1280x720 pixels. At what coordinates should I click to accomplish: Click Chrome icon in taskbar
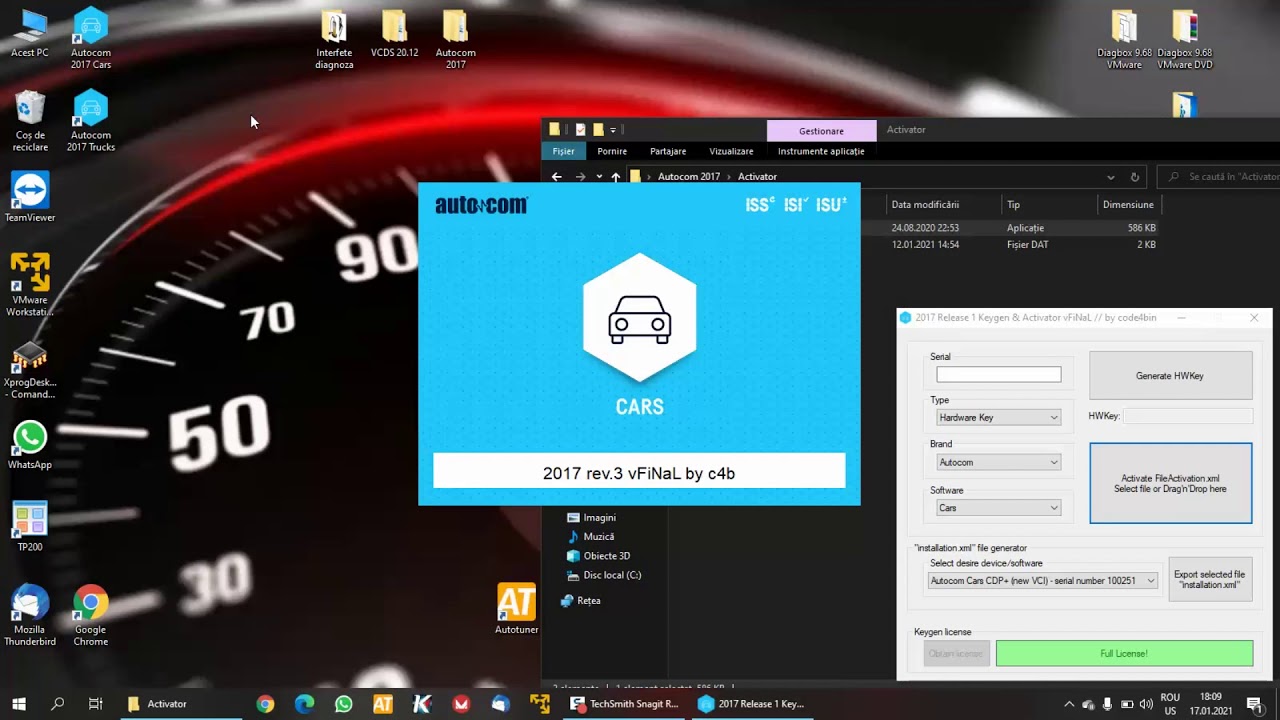tap(265, 704)
